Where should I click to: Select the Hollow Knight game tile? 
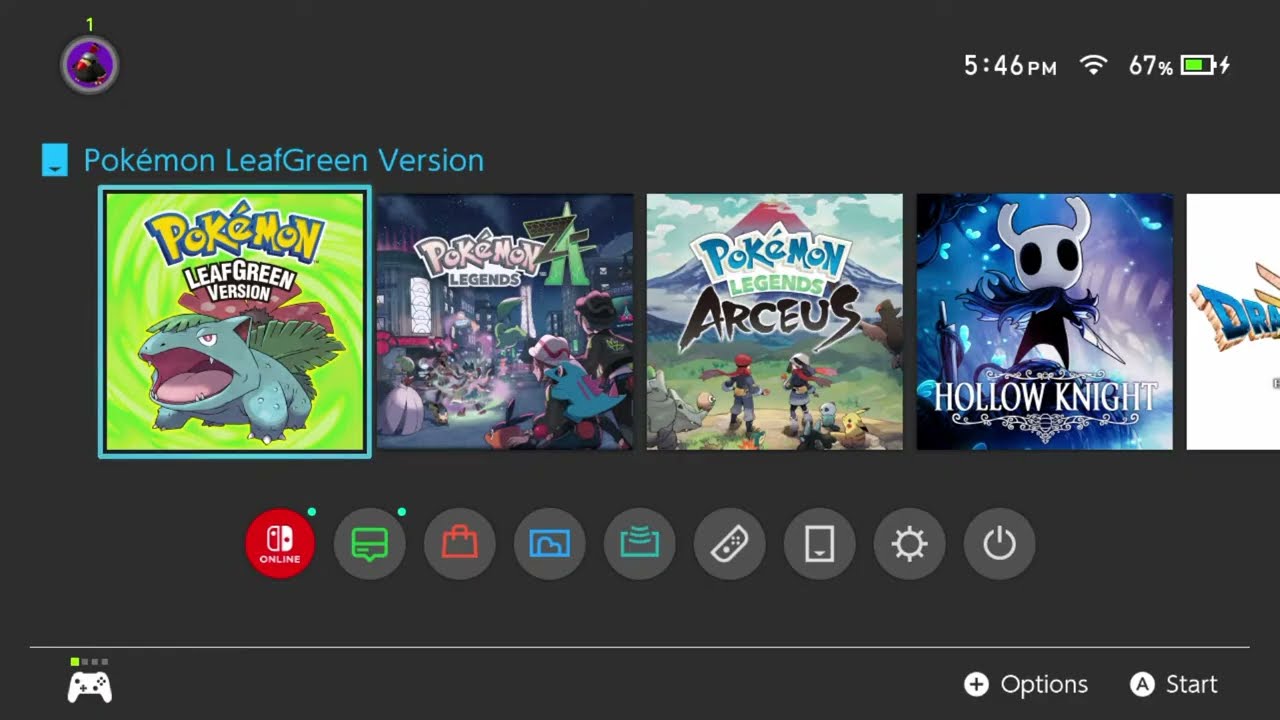[1045, 322]
